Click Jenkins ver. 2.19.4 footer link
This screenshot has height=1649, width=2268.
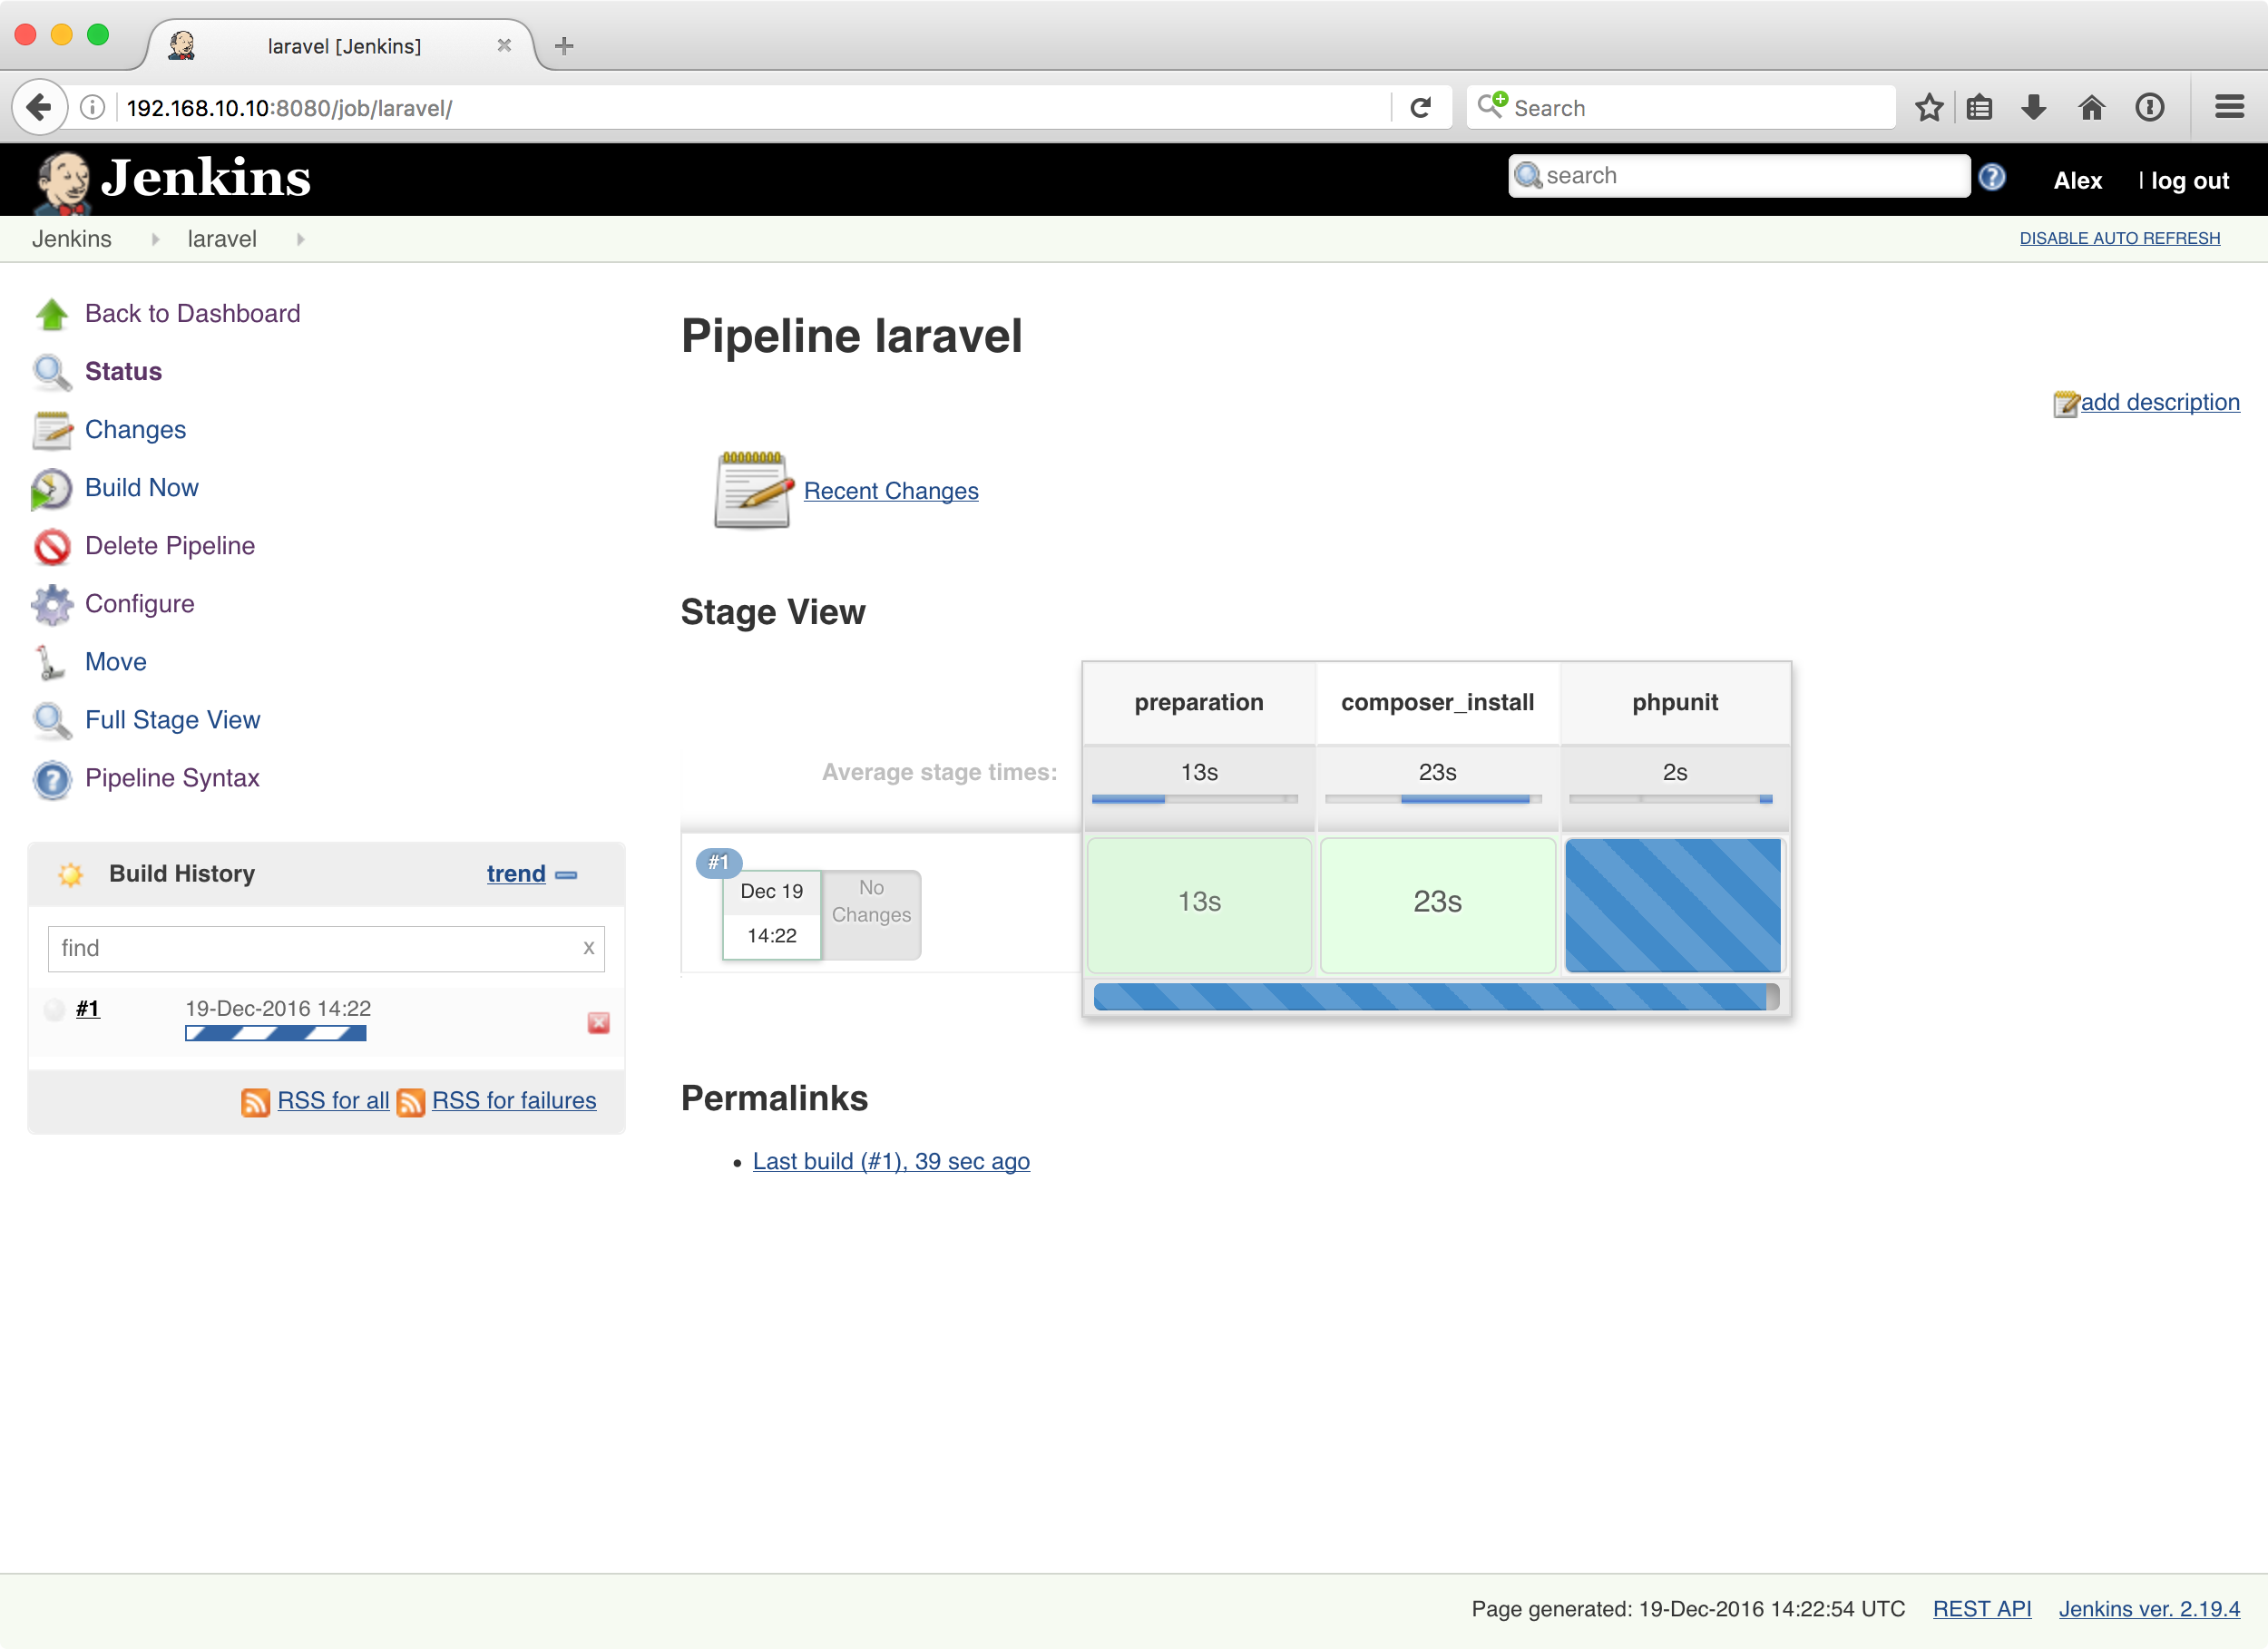(2148, 1609)
